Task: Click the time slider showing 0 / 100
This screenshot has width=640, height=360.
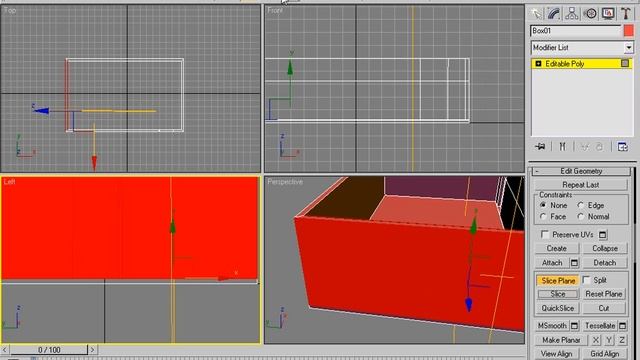Action: point(49,350)
